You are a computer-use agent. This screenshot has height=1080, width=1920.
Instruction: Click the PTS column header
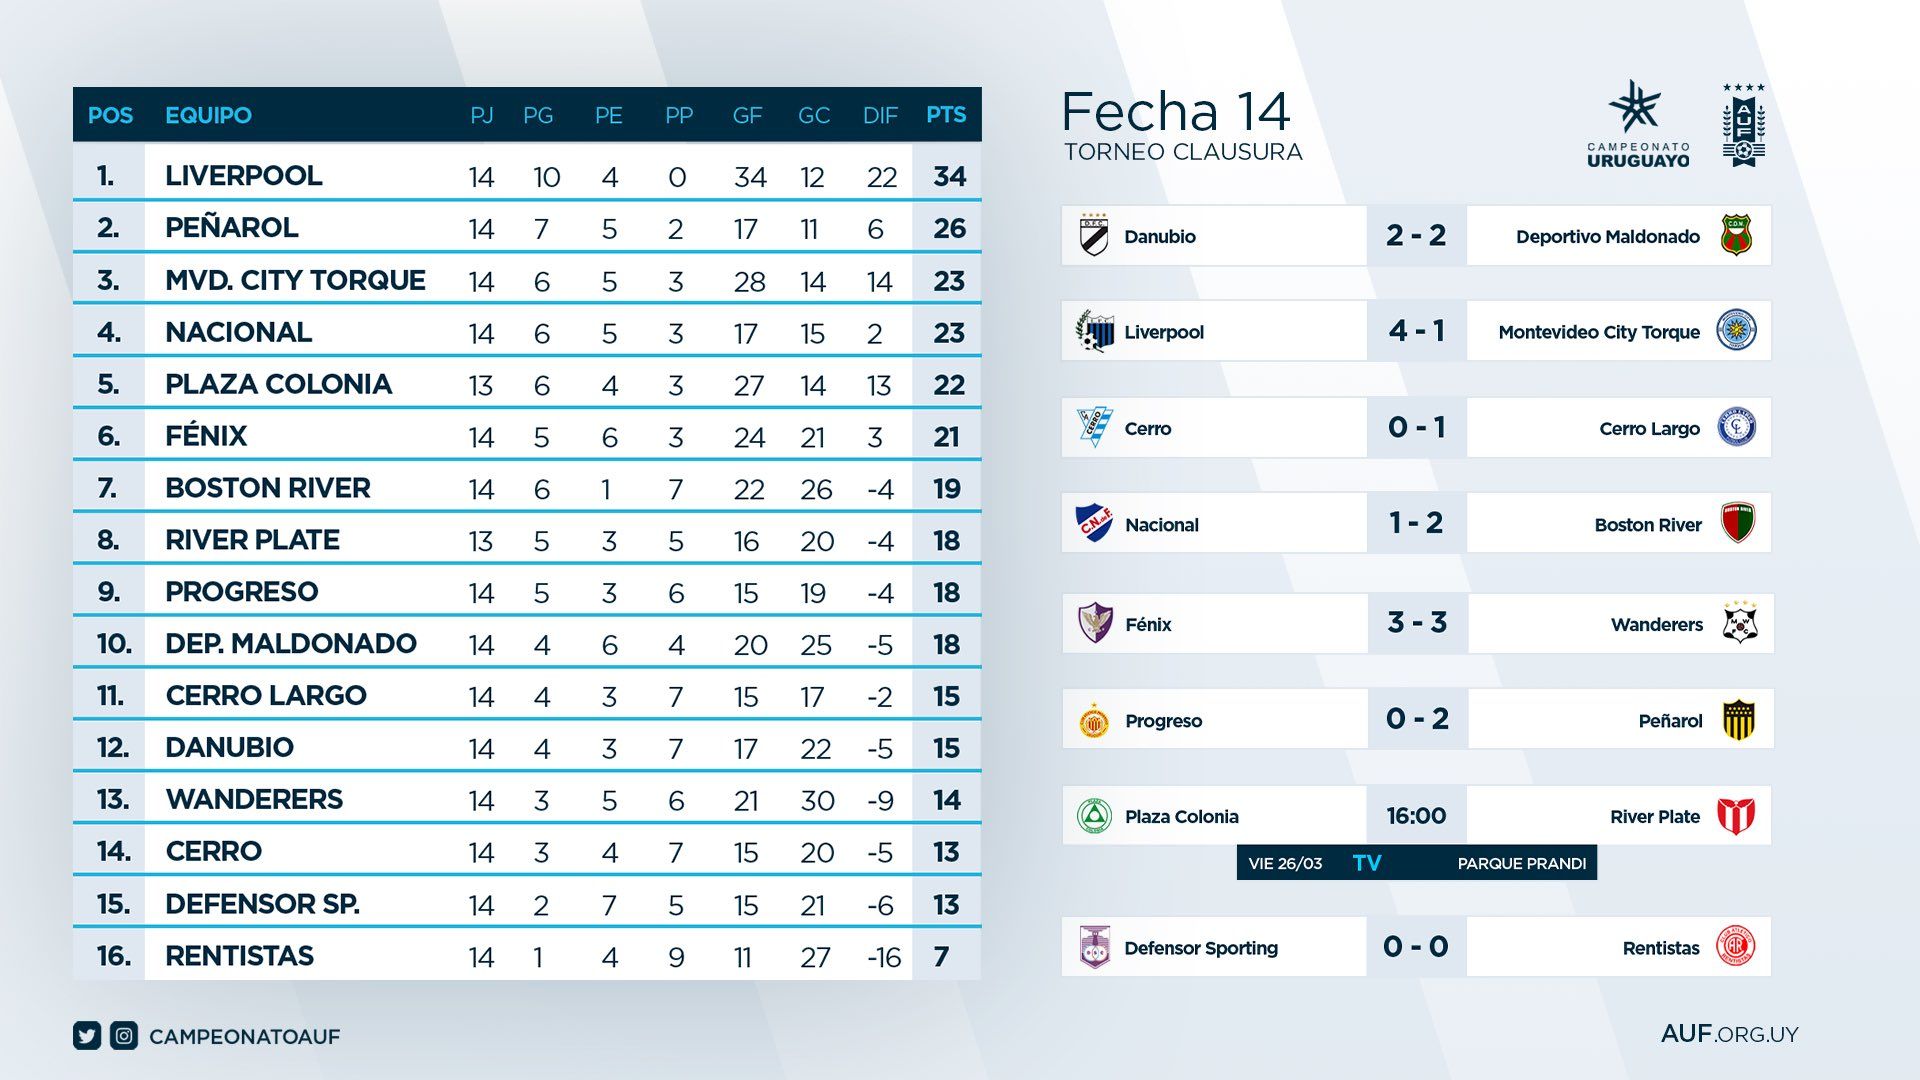click(x=946, y=115)
